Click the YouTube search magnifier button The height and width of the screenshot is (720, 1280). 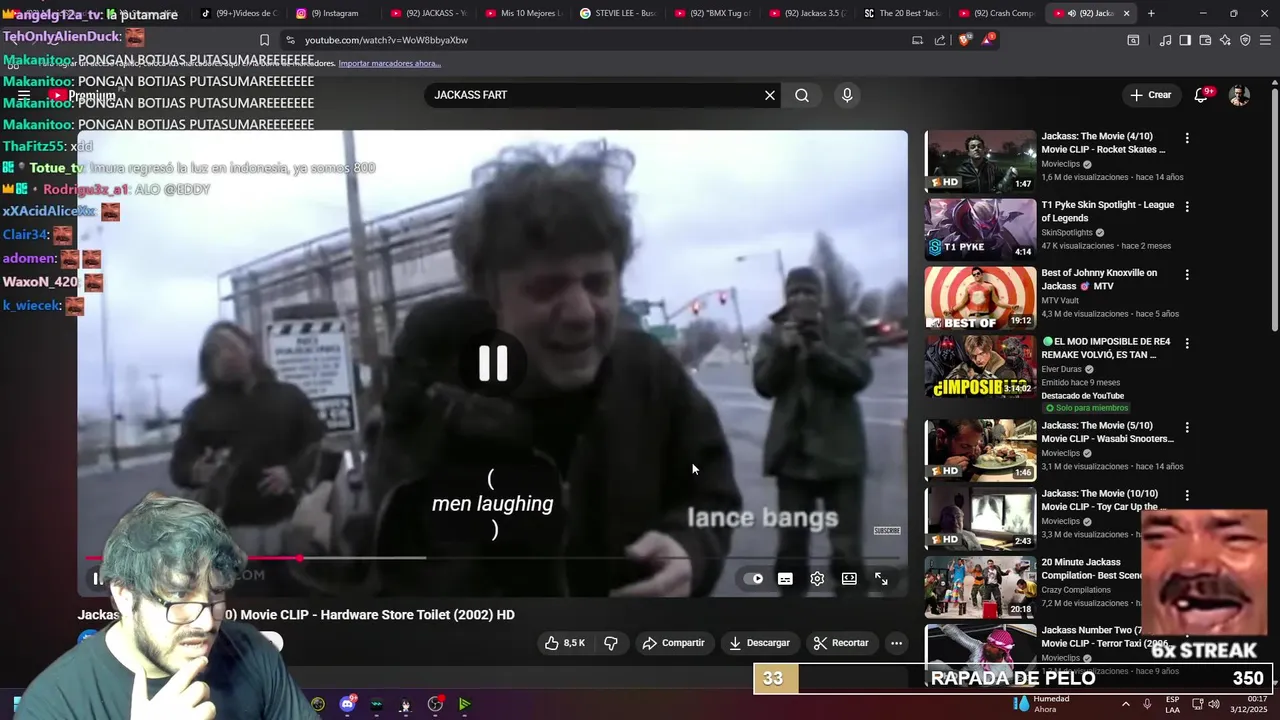(802, 95)
